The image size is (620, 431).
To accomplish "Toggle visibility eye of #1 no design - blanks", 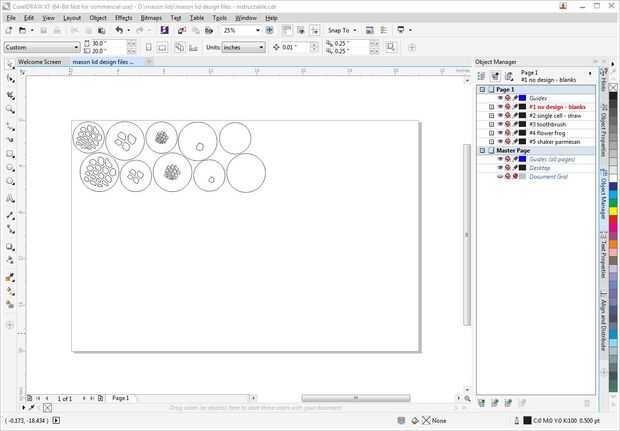I will click(500, 107).
